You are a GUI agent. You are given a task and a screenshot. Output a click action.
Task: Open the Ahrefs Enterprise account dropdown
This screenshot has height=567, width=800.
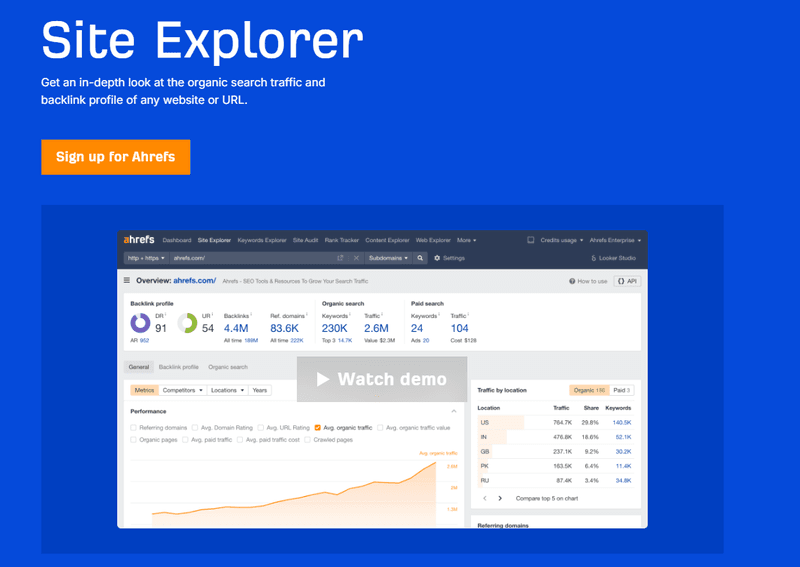(615, 240)
